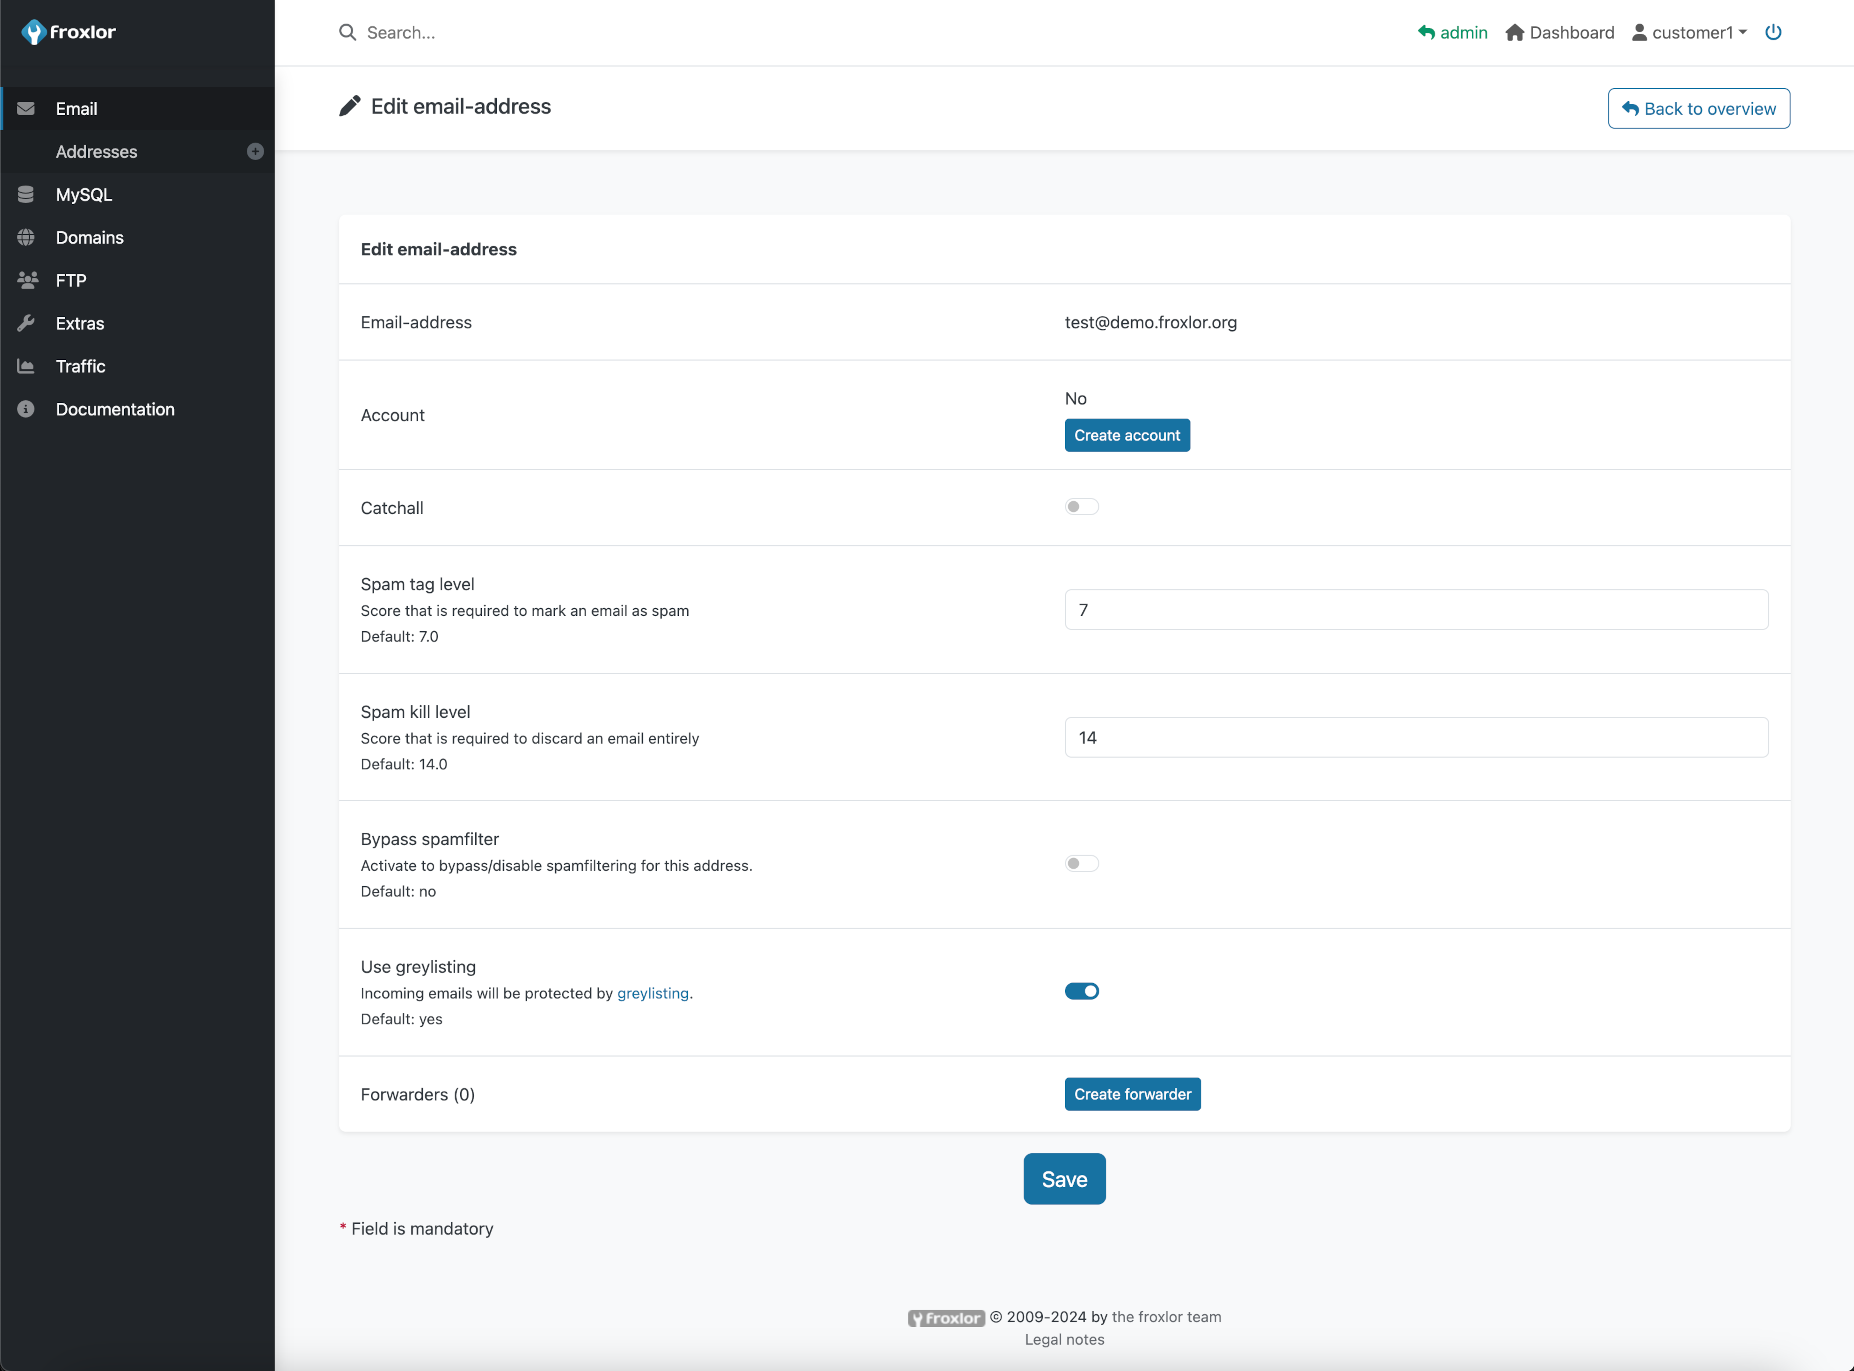Disable the Use greylisting toggle
1854x1371 pixels.
click(x=1081, y=991)
